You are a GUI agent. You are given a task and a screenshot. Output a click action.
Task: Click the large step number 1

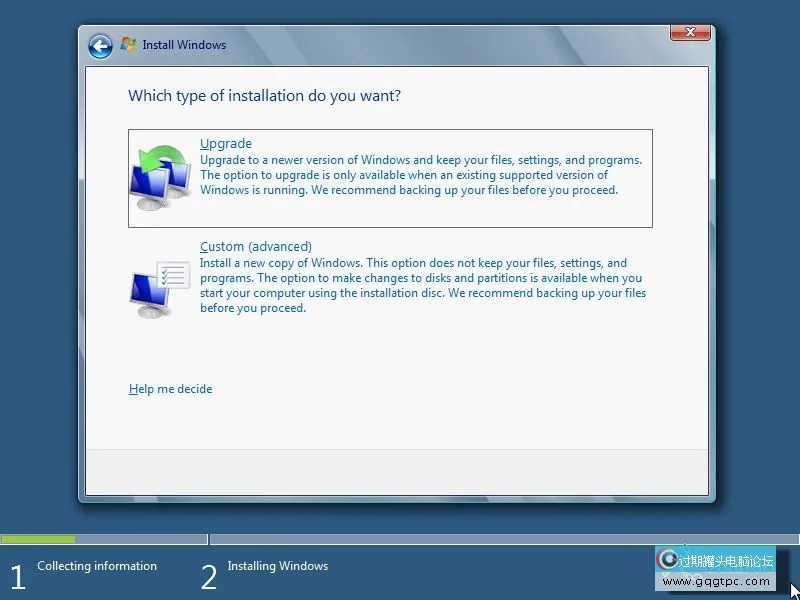click(17, 577)
